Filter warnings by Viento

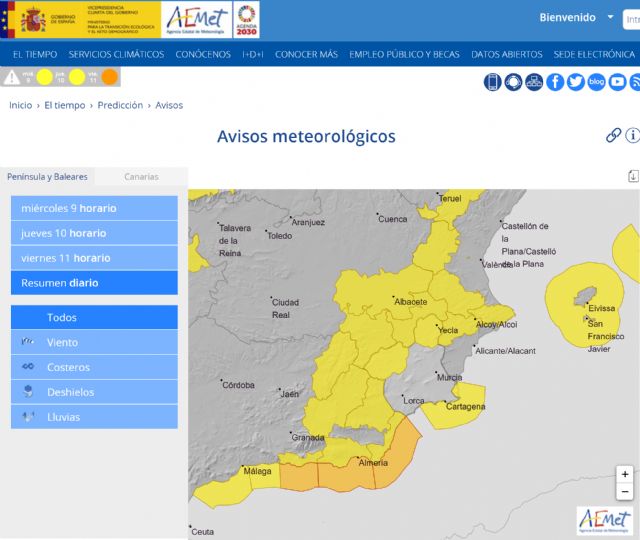(x=94, y=342)
